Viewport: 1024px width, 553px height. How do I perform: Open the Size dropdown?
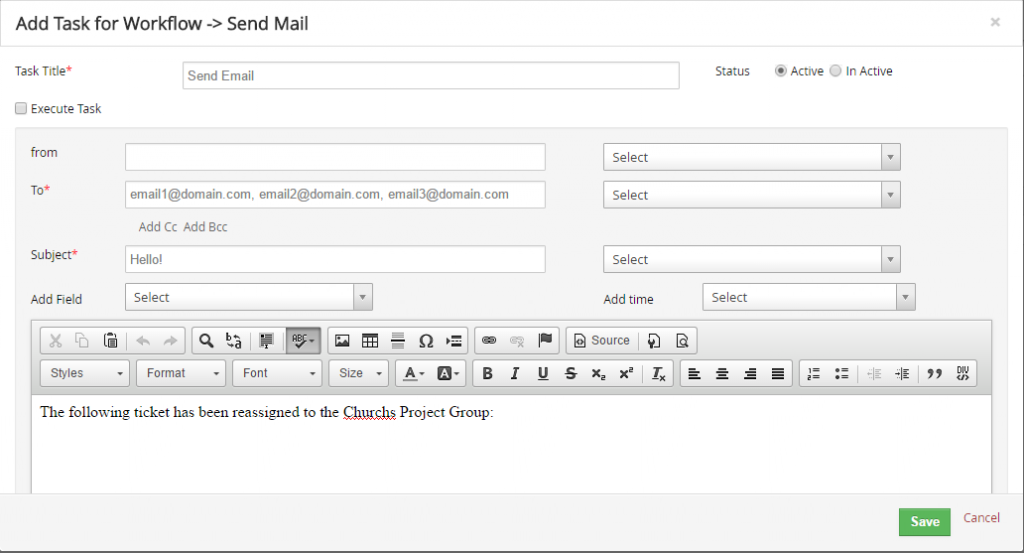click(x=359, y=373)
